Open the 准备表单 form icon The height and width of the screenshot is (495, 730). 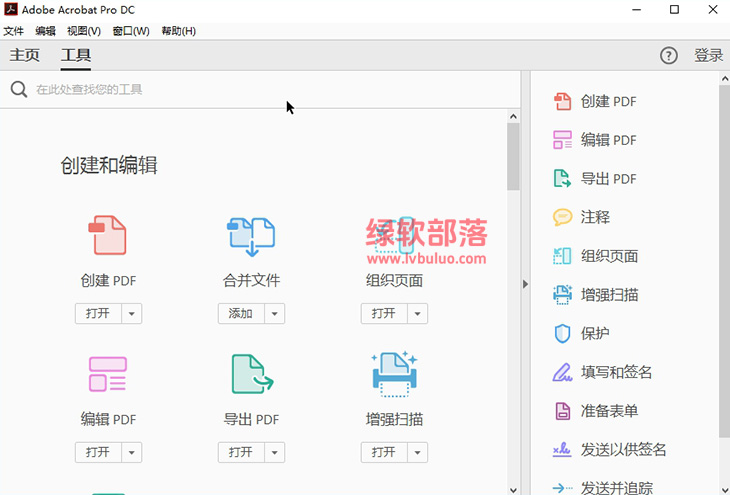click(x=562, y=411)
